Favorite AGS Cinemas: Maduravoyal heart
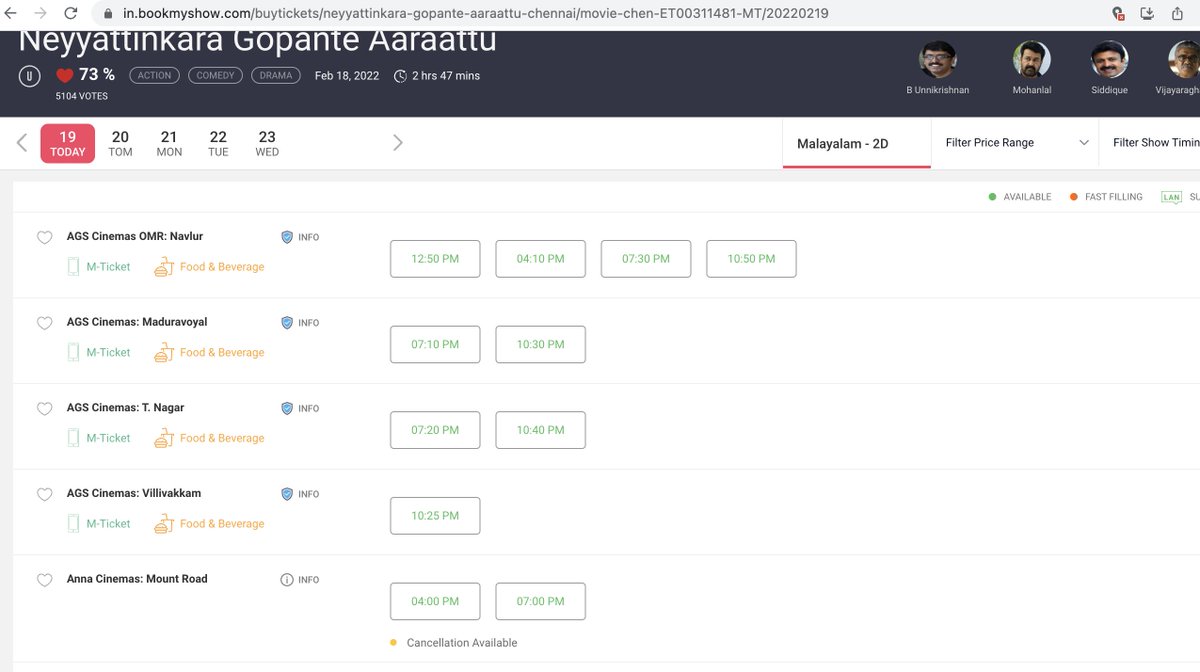 44,324
